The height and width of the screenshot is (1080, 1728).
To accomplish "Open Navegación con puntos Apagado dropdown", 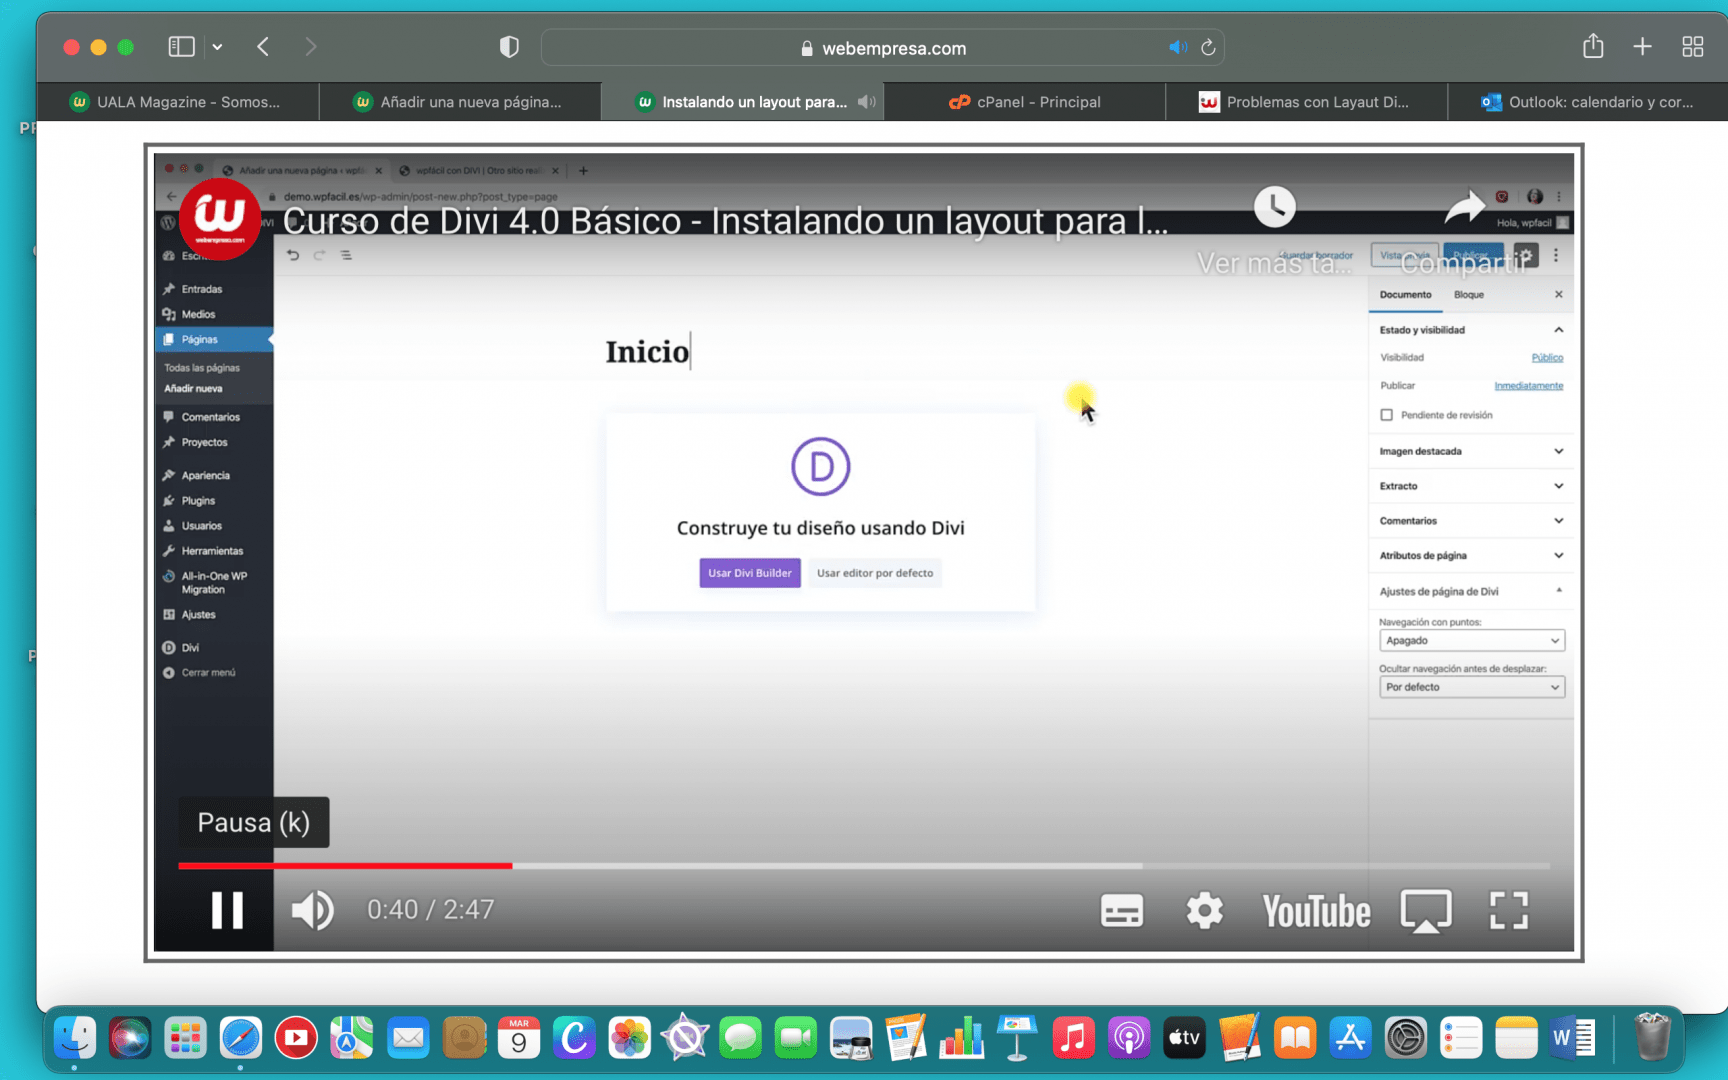I will tap(1471, 641).
